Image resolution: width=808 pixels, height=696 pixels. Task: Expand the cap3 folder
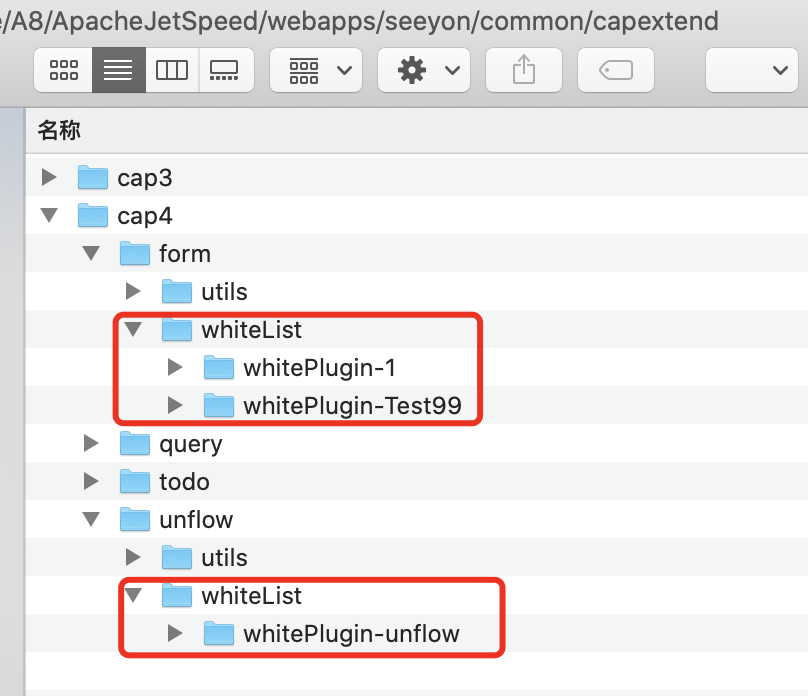point(48,178)
